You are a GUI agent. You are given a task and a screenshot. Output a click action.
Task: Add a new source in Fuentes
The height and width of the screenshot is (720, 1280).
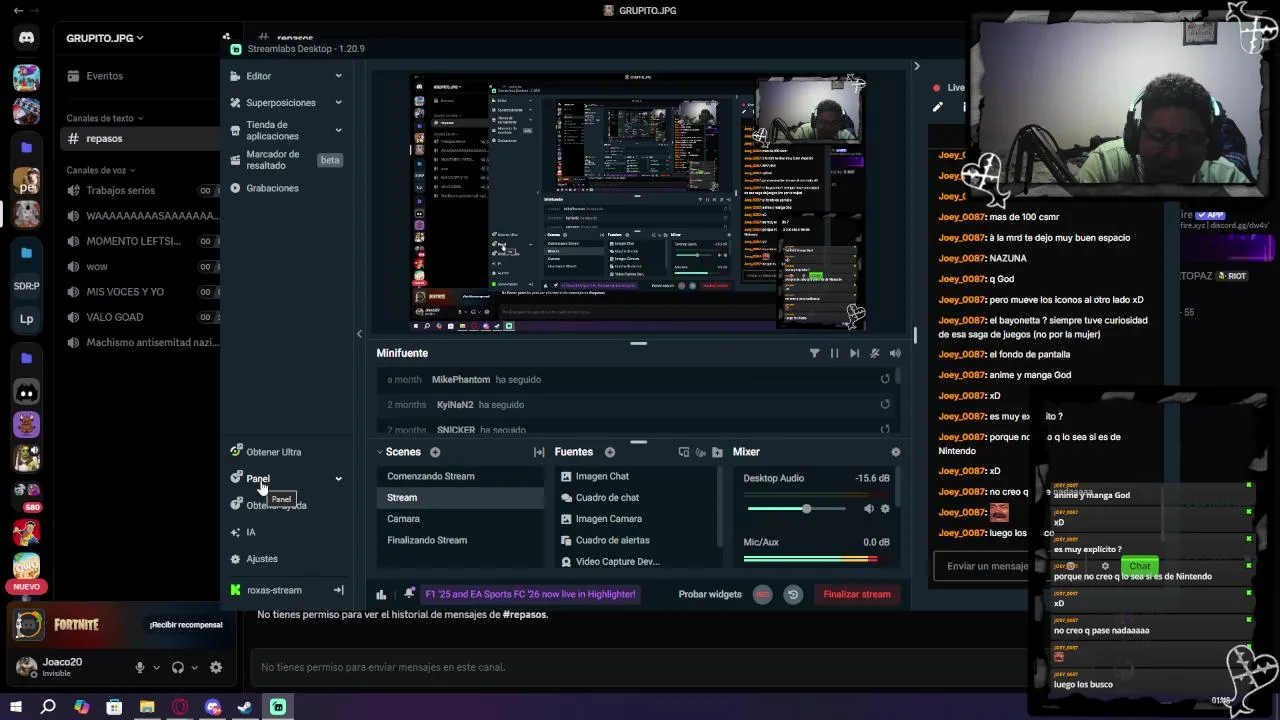610,452
